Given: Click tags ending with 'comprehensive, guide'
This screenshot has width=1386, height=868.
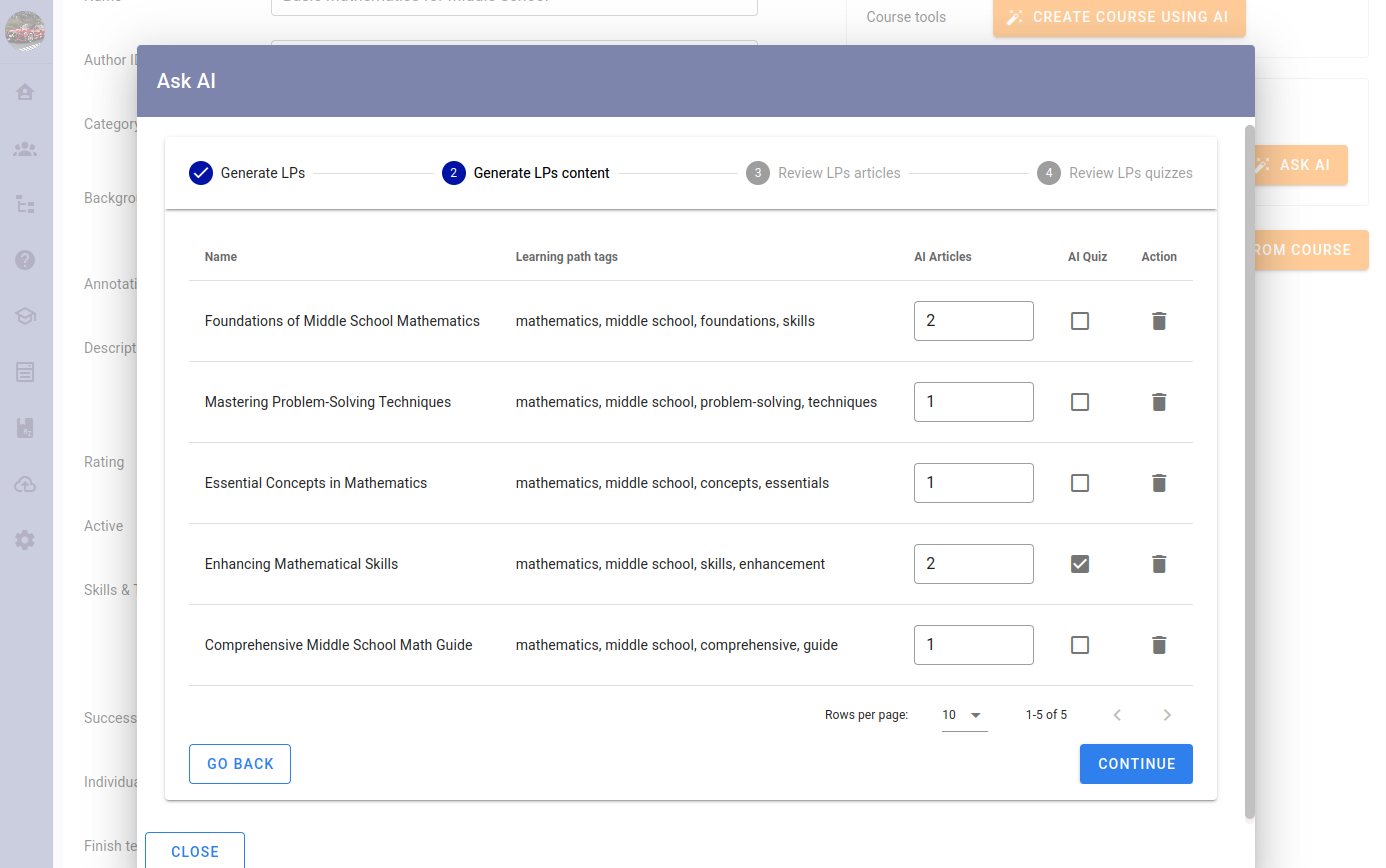Looking at the screenshot, I should pyautogui.click(x=677, y=645).
